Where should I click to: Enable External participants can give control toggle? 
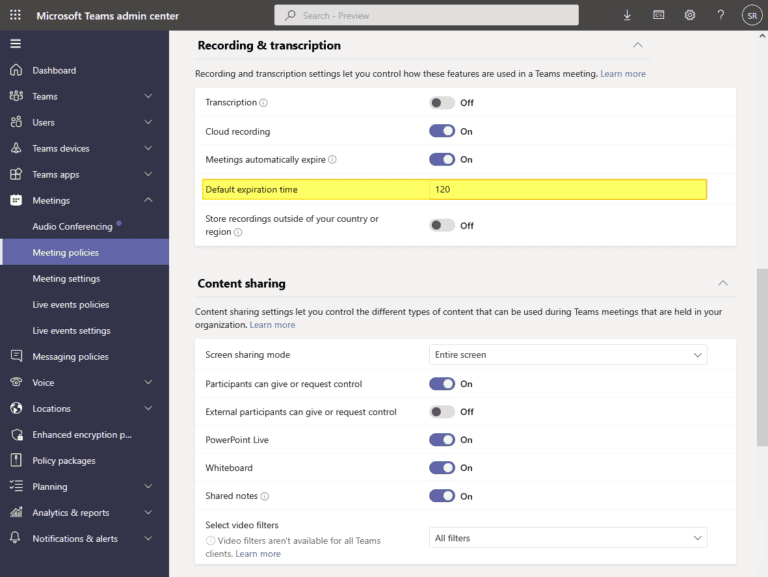point(442,412)
